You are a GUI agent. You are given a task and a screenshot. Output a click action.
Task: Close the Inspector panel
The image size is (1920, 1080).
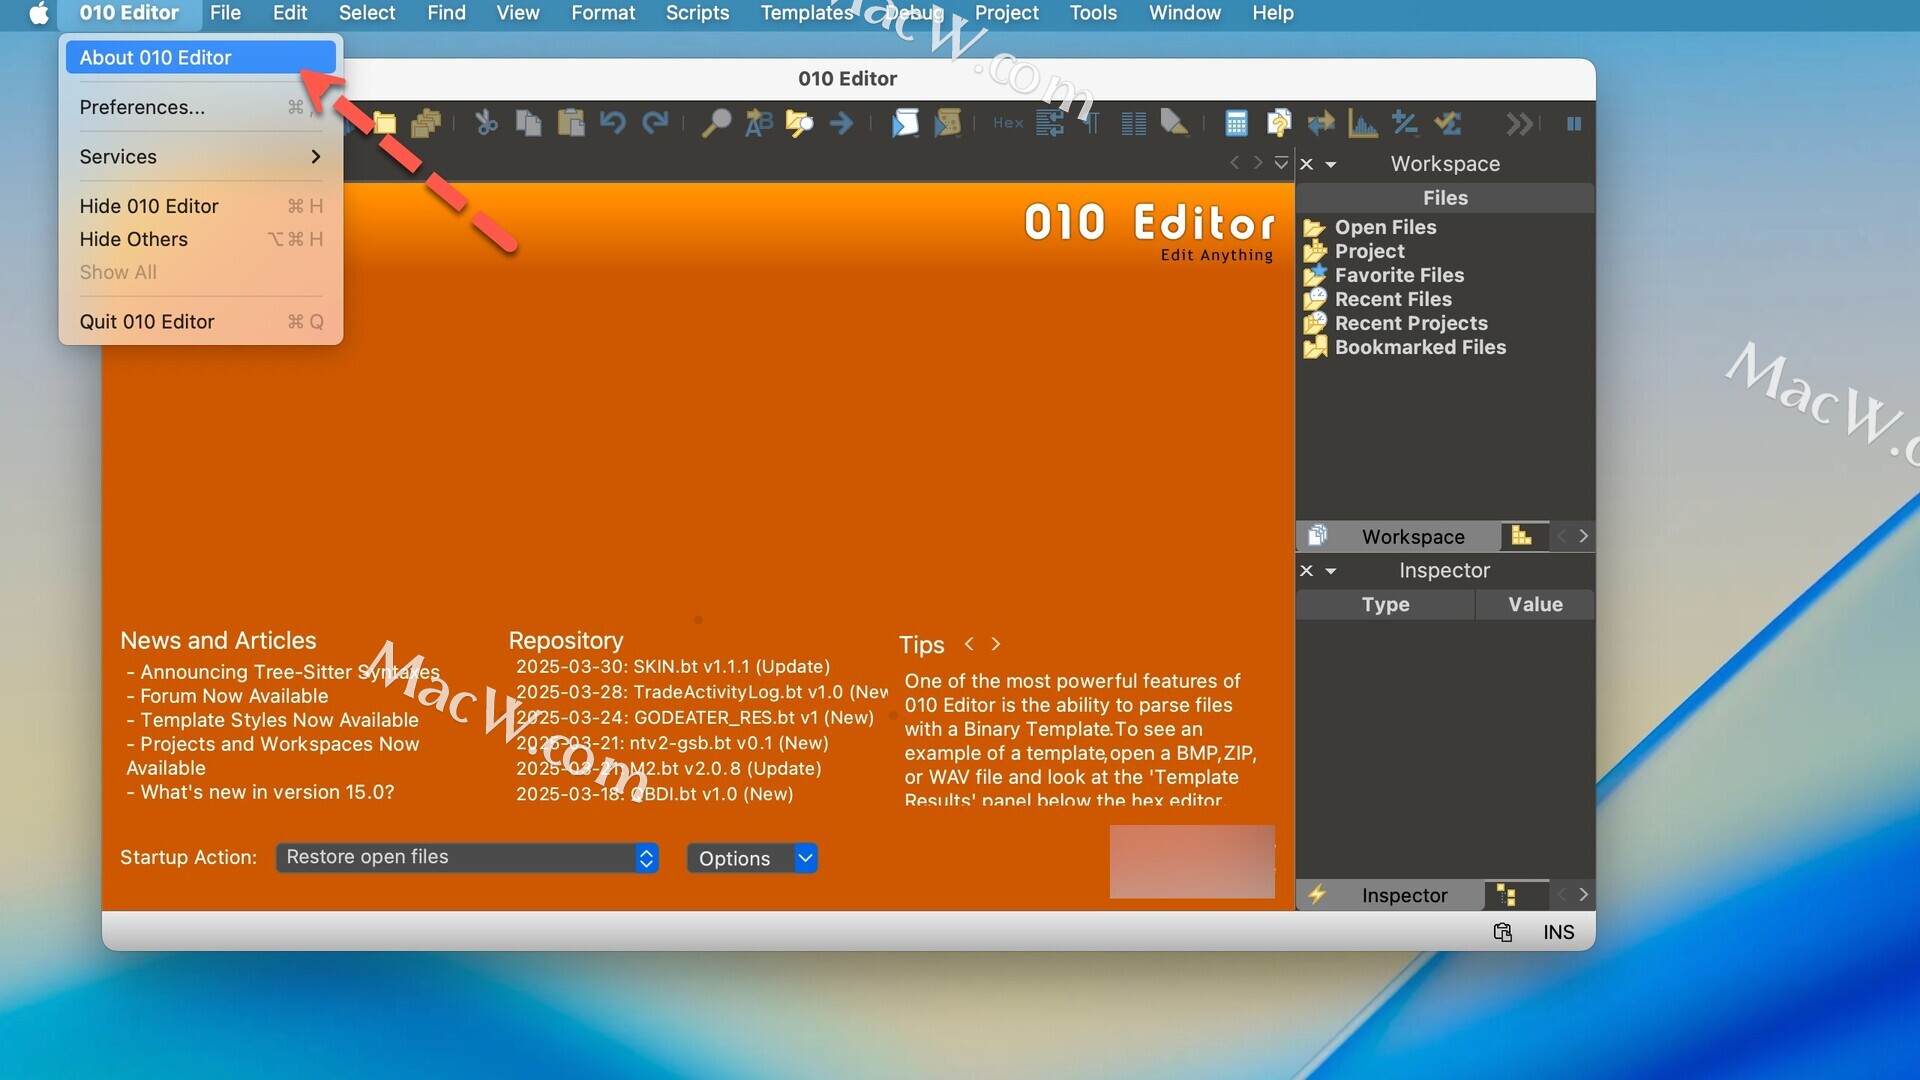pos(1307,571)
